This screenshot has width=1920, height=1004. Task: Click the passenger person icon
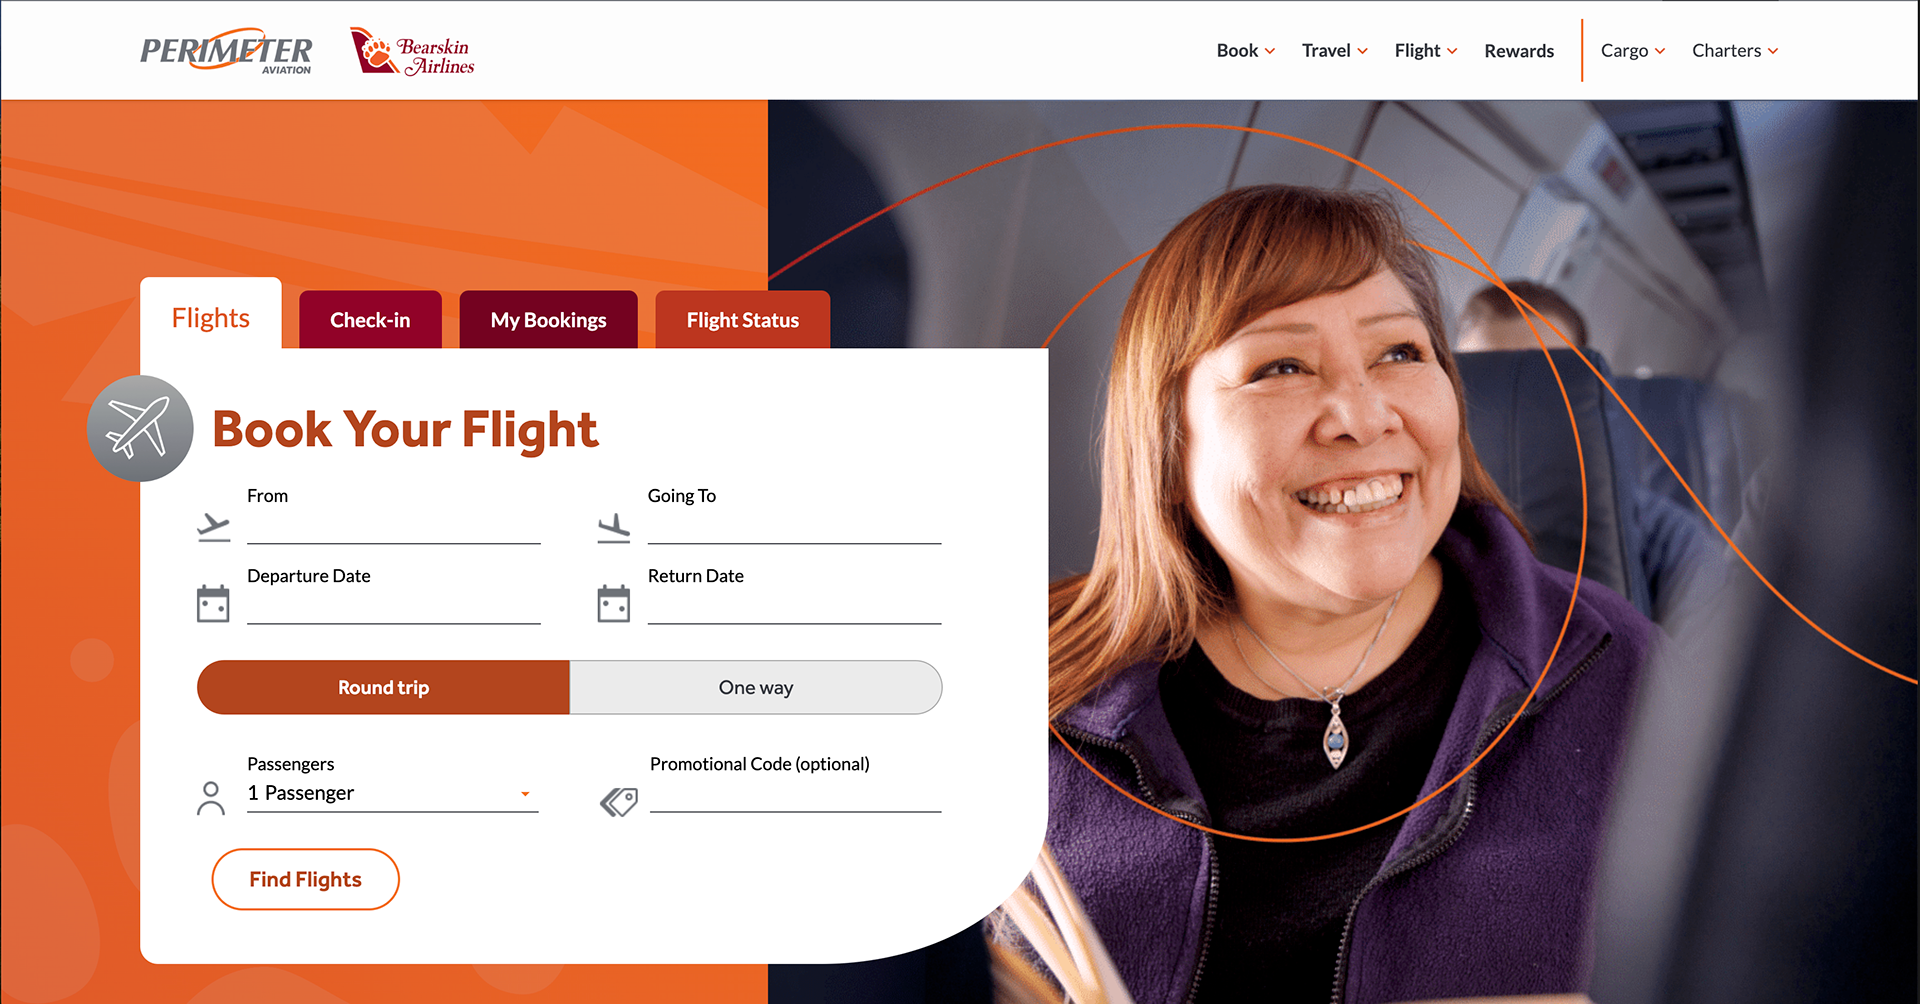click(x=211, y=798)
